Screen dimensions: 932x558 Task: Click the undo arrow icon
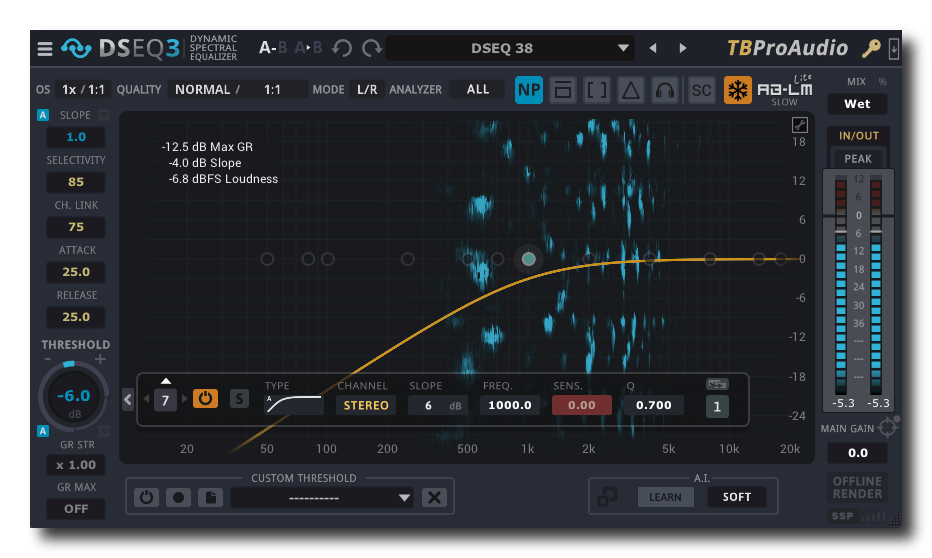[x=342, y=48]
